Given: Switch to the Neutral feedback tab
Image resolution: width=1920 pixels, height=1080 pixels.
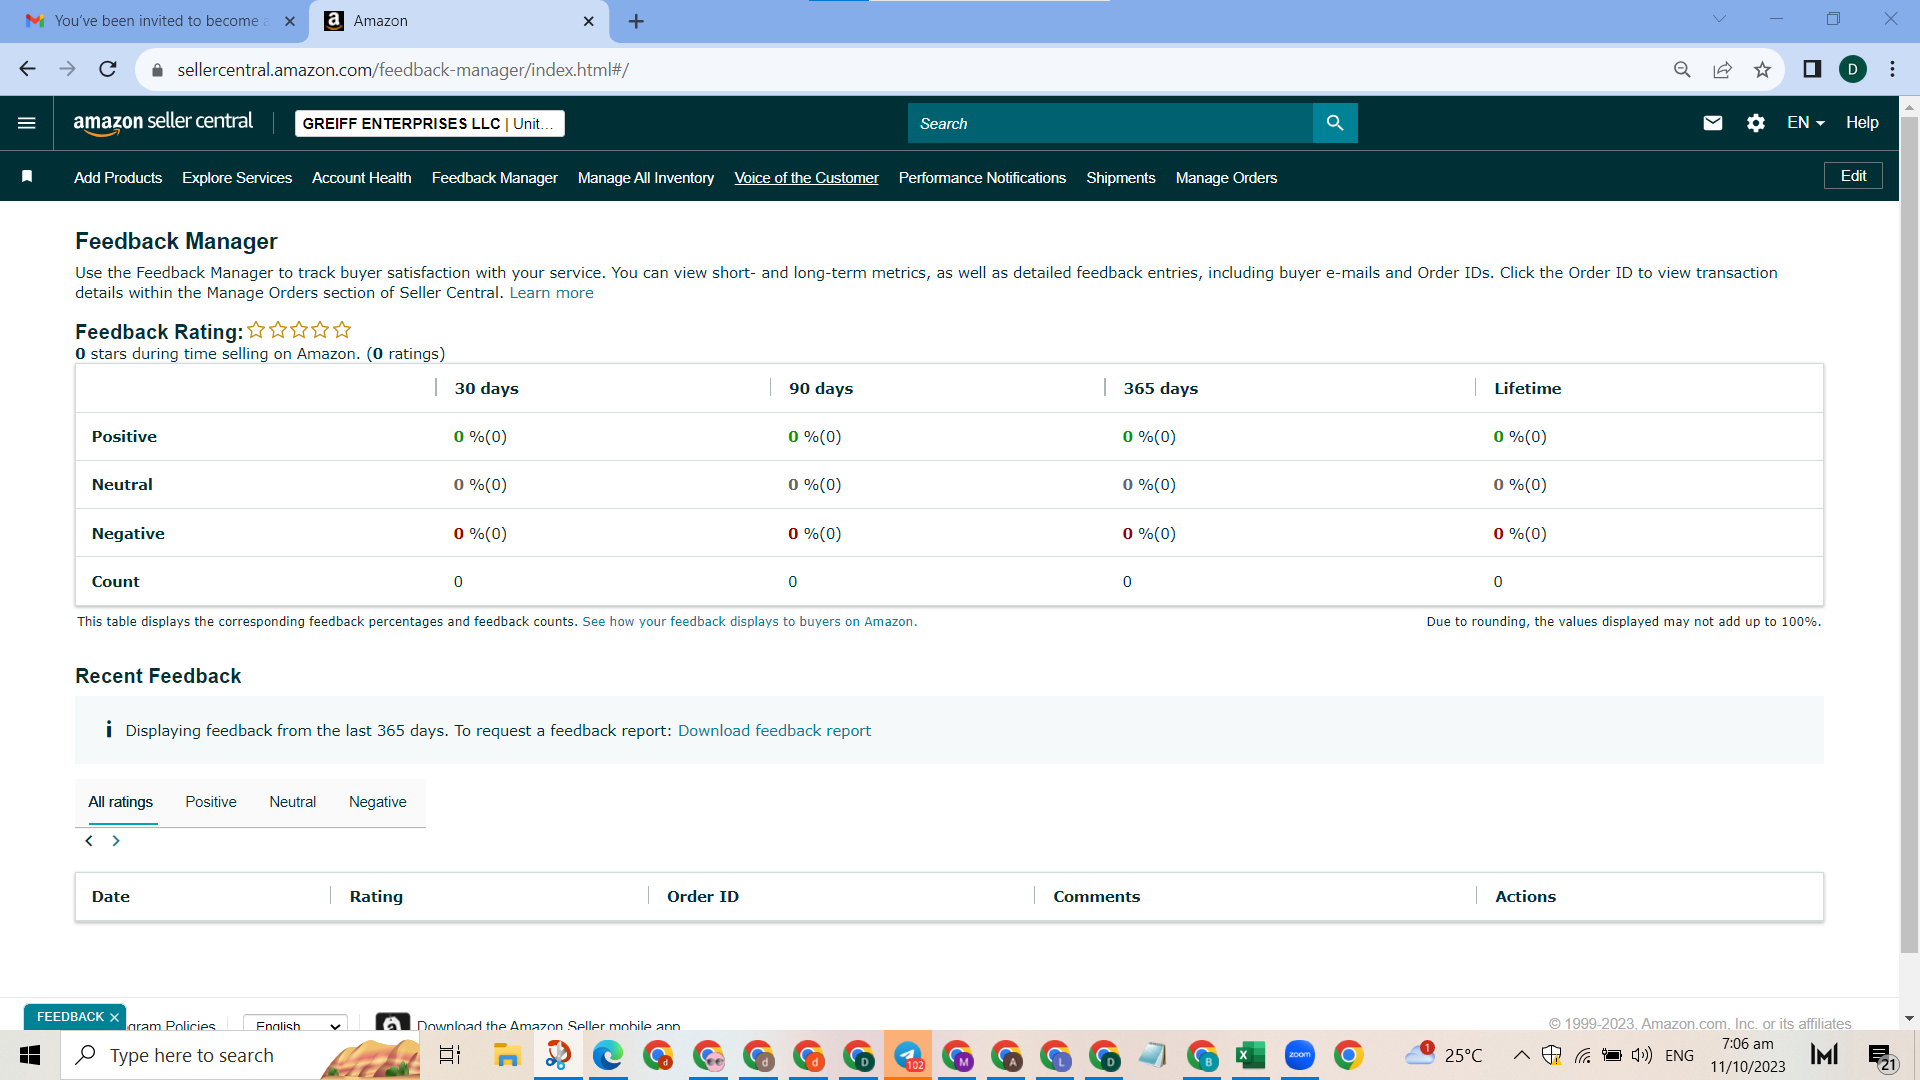Looking at the screenshot, I should point(292,802).
